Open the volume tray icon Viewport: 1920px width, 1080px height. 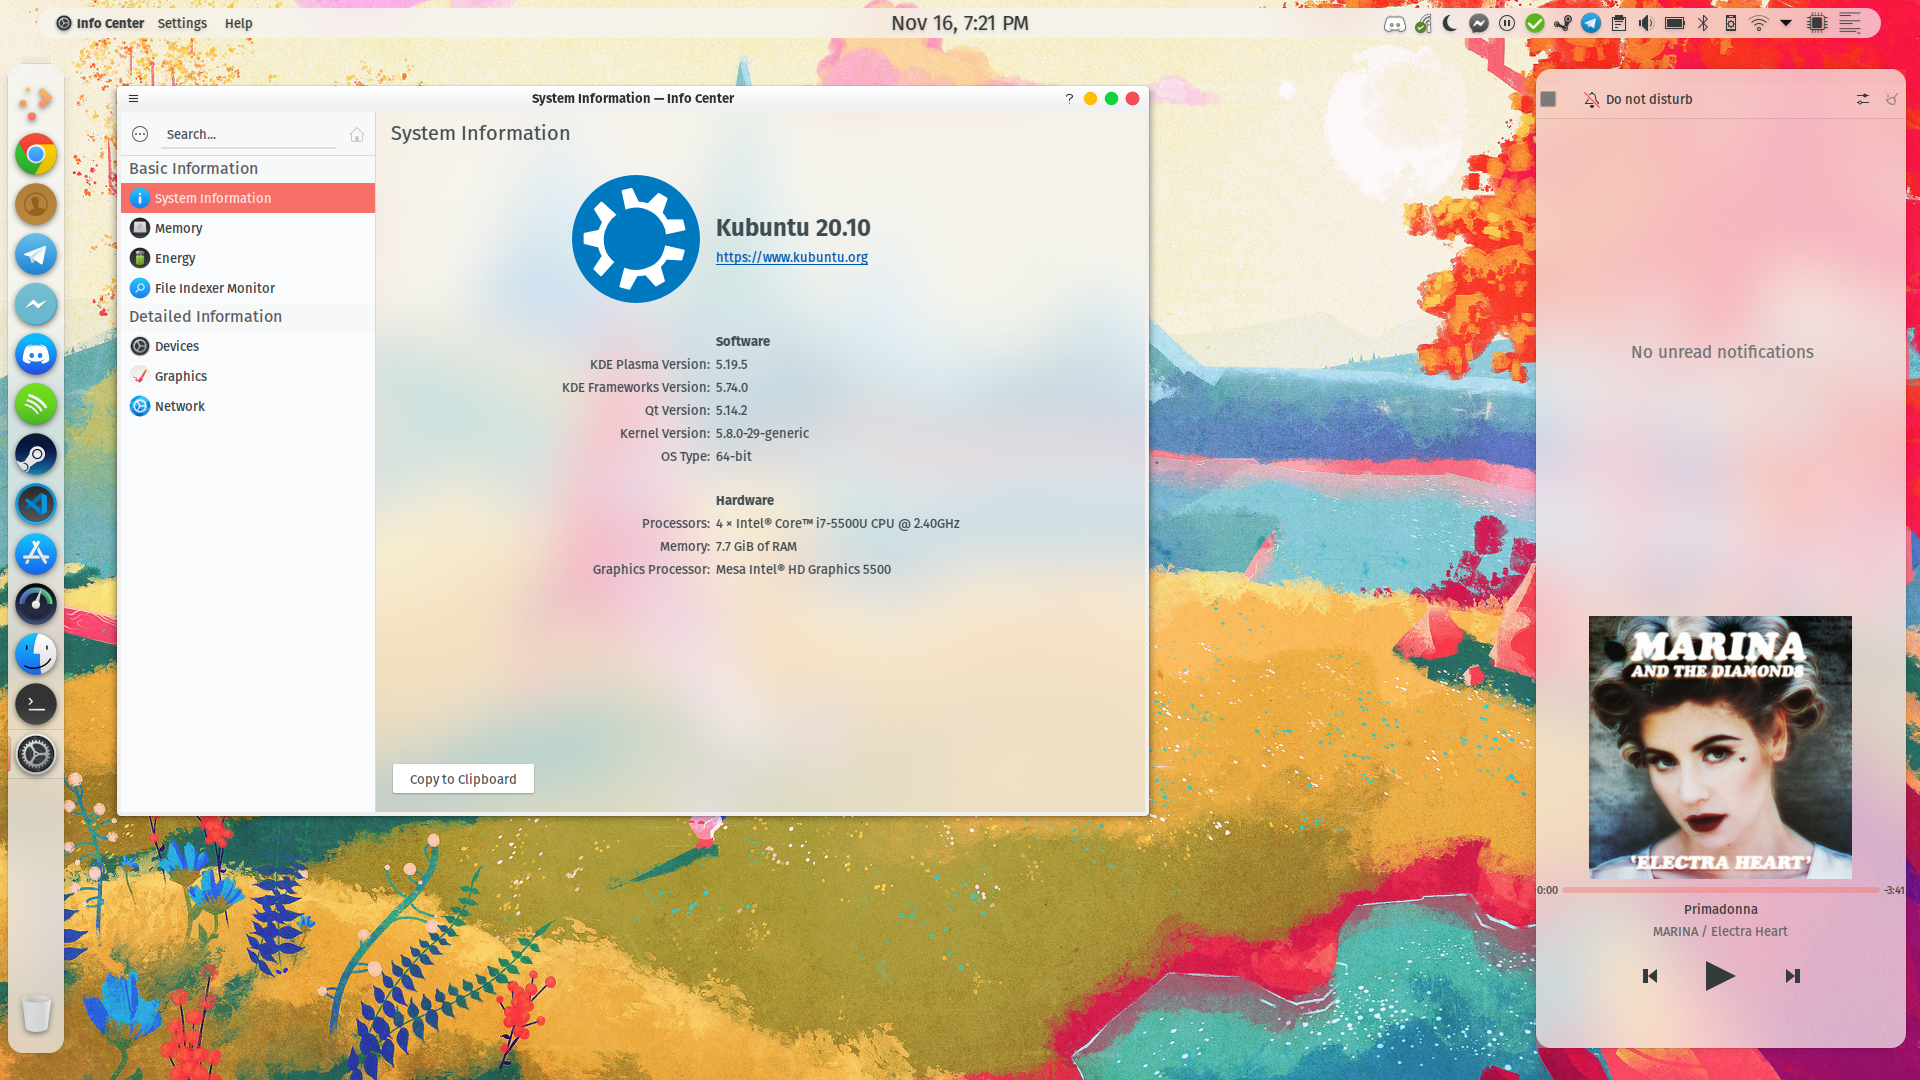[1646, 23]
